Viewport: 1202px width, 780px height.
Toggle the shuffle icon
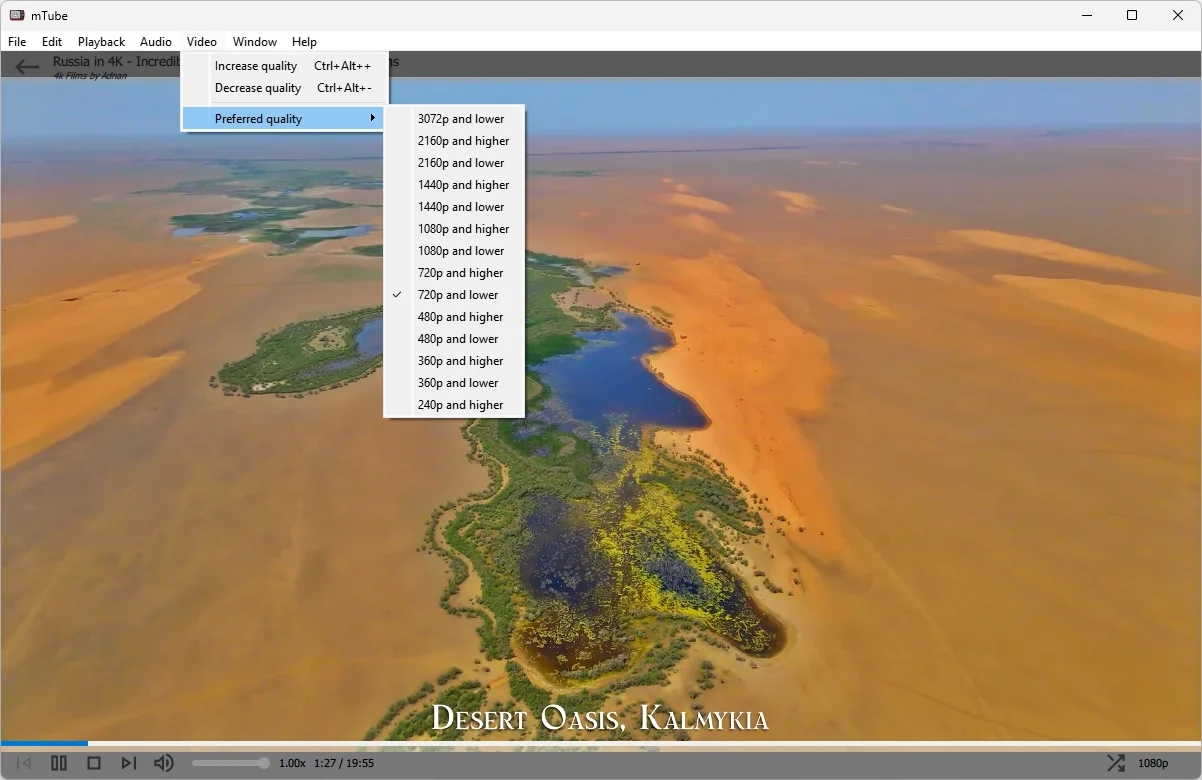(x=1115, y=763)
